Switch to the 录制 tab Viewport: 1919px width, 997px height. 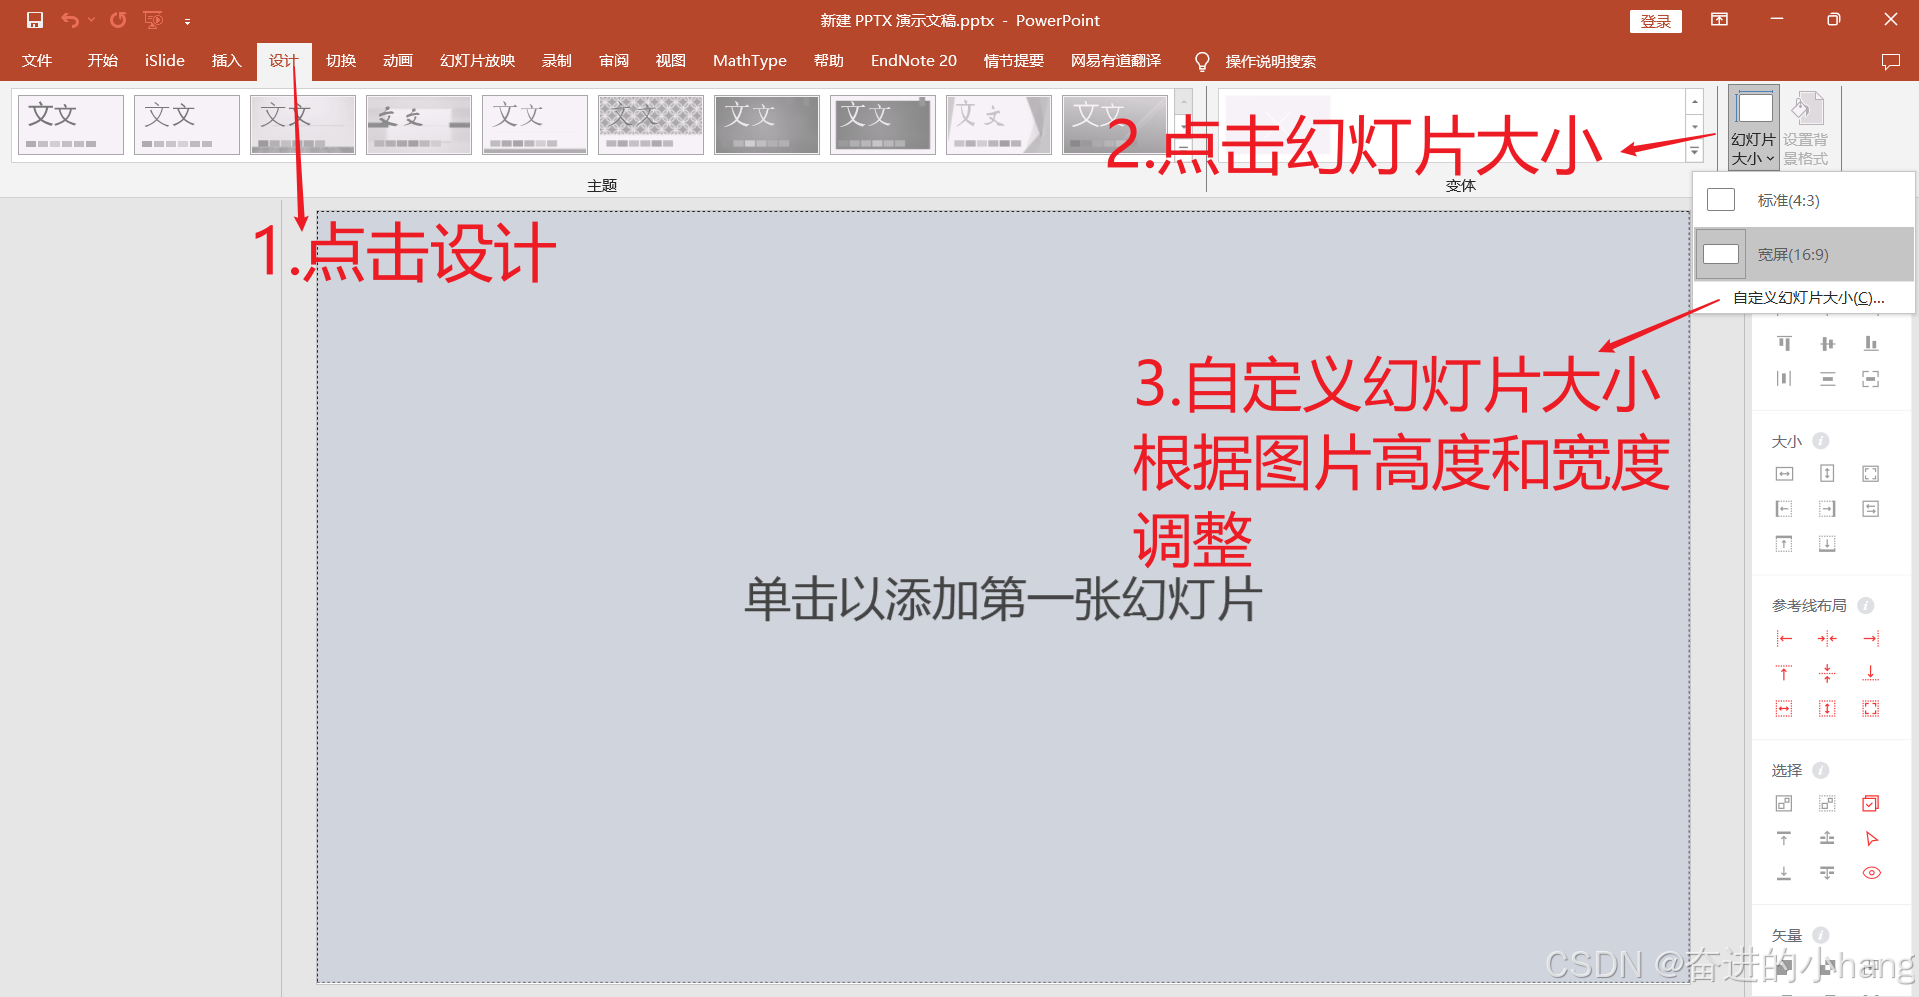pyautogui.click(x=557, y=61)
